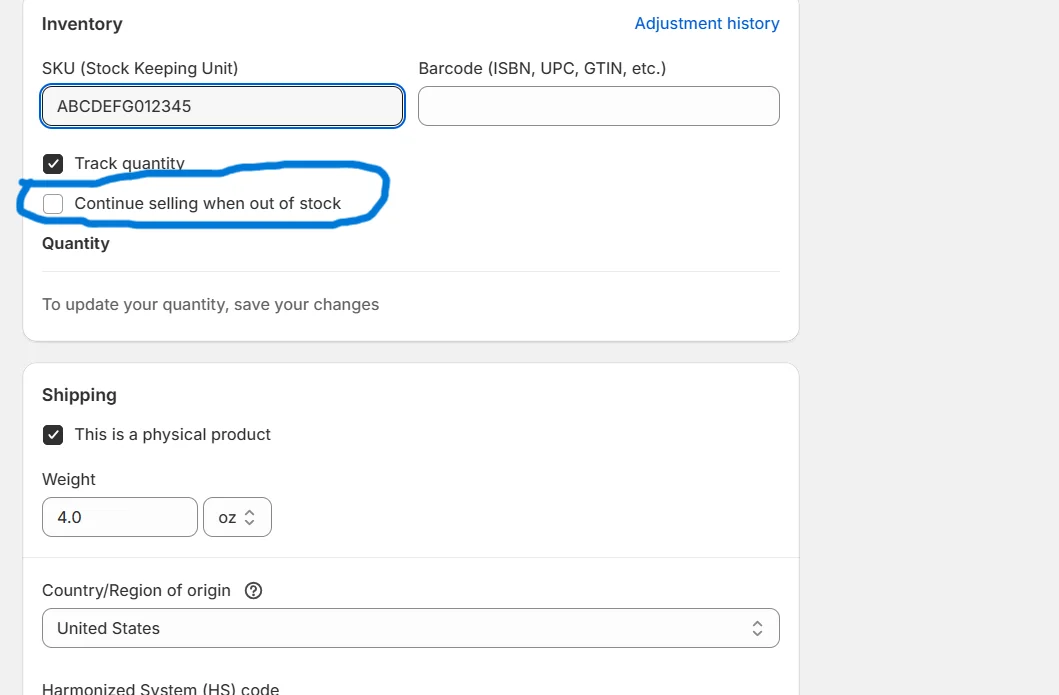Click the empty Barcode input field
Screen dimensions: 1059x695
[598, 105]
